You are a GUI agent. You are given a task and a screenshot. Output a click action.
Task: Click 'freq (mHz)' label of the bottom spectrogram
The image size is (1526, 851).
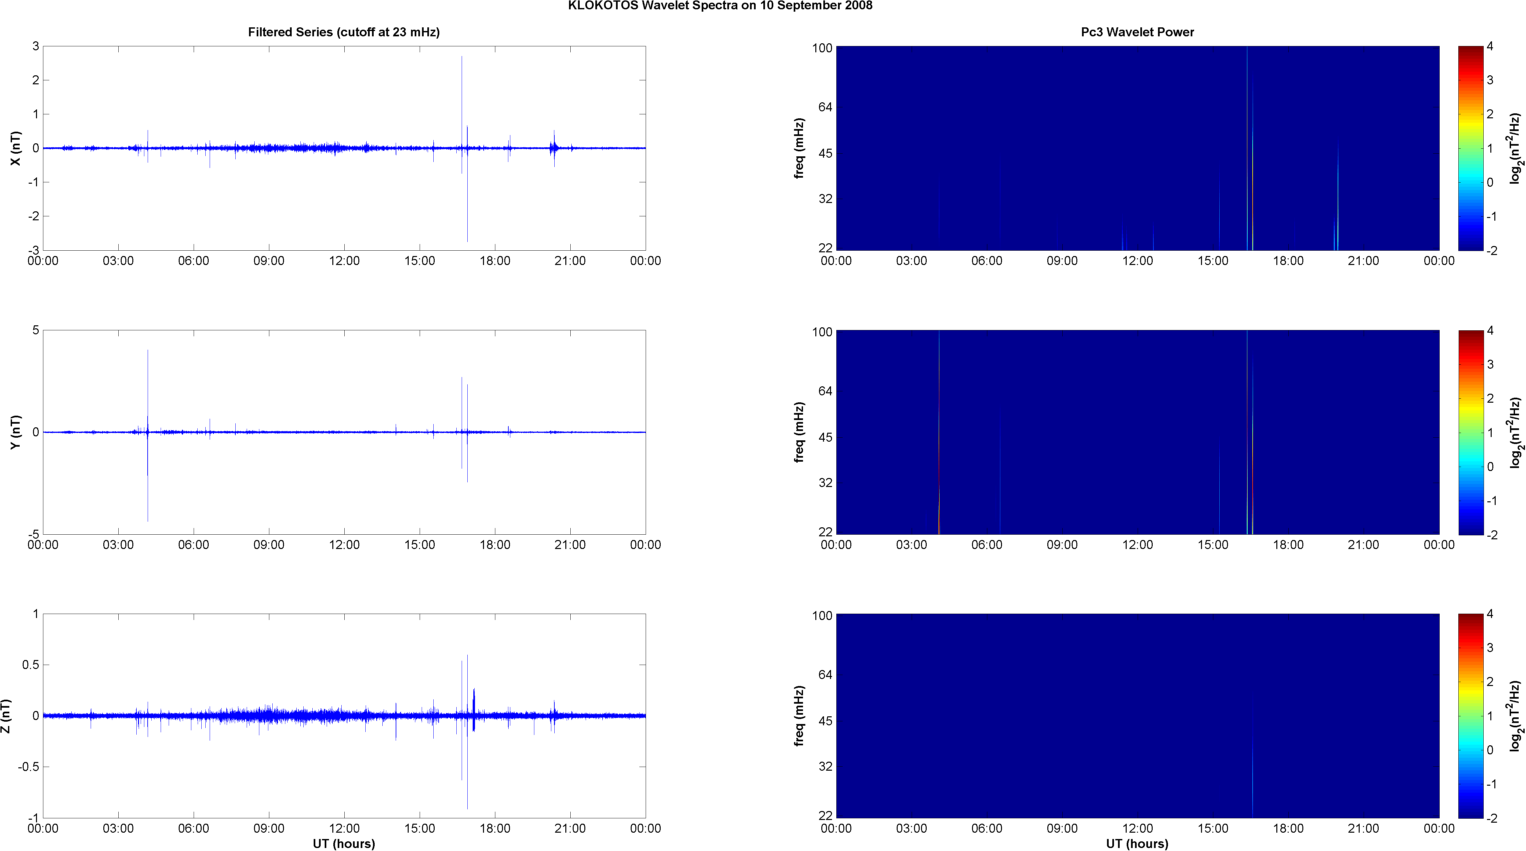(799, 716)
